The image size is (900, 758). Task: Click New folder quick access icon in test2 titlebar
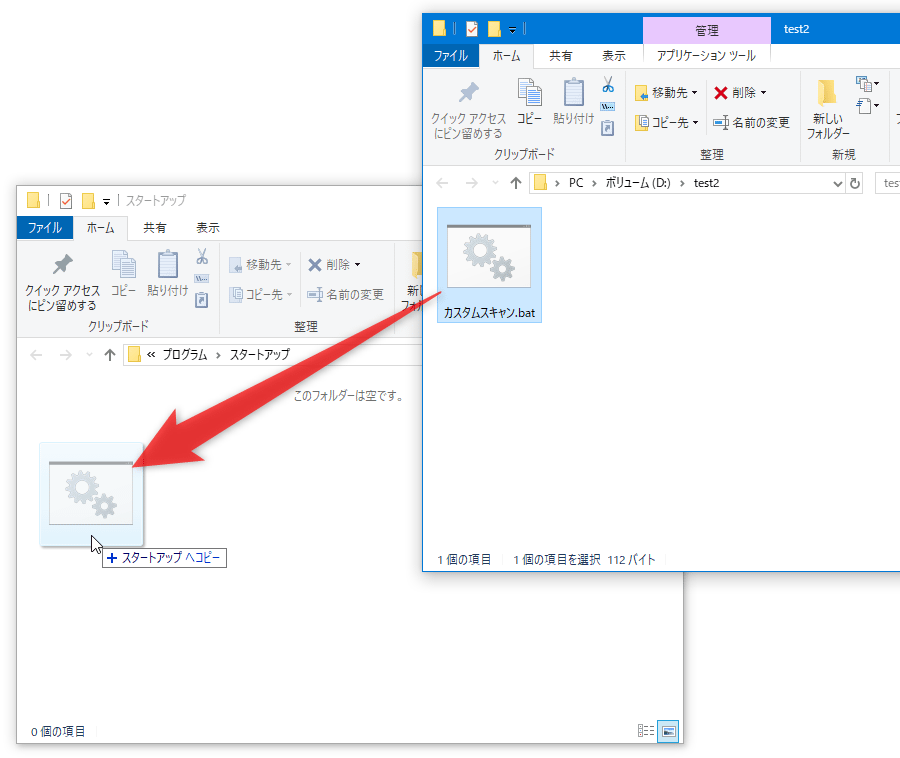(x=494, y=29)
